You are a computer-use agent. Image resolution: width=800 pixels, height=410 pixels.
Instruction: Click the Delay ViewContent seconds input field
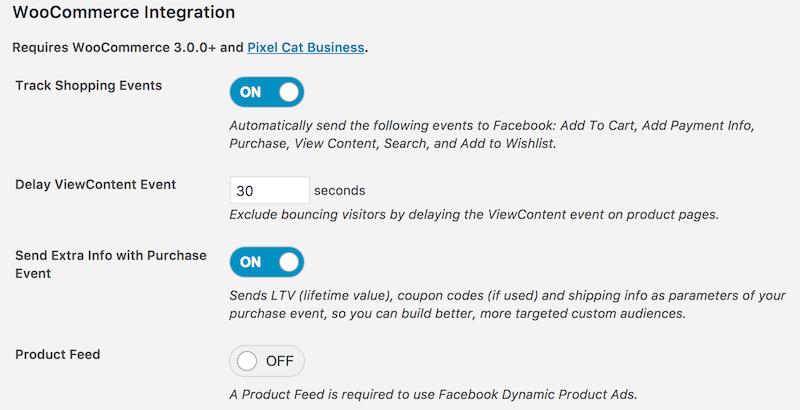(x=269, y=190)
